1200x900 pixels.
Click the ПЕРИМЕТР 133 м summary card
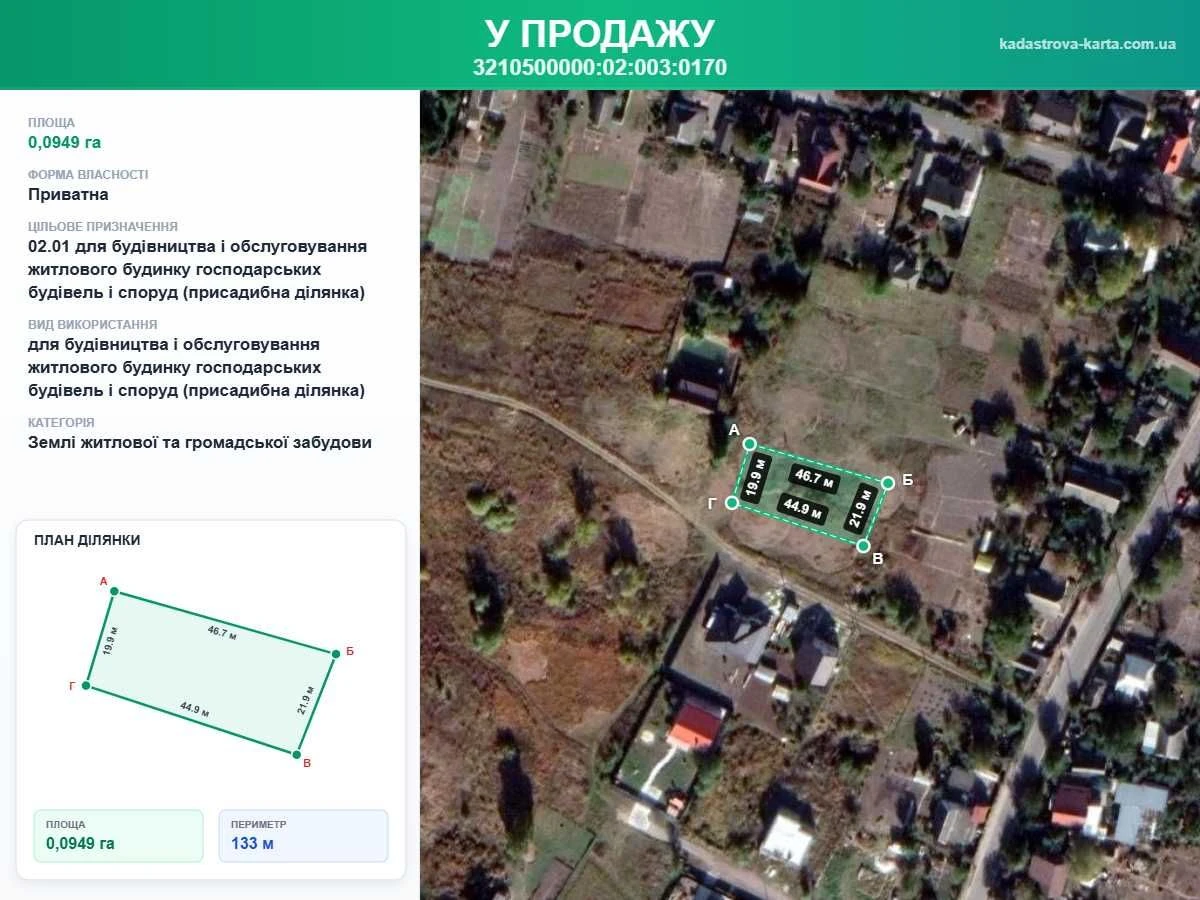point(303,835)
